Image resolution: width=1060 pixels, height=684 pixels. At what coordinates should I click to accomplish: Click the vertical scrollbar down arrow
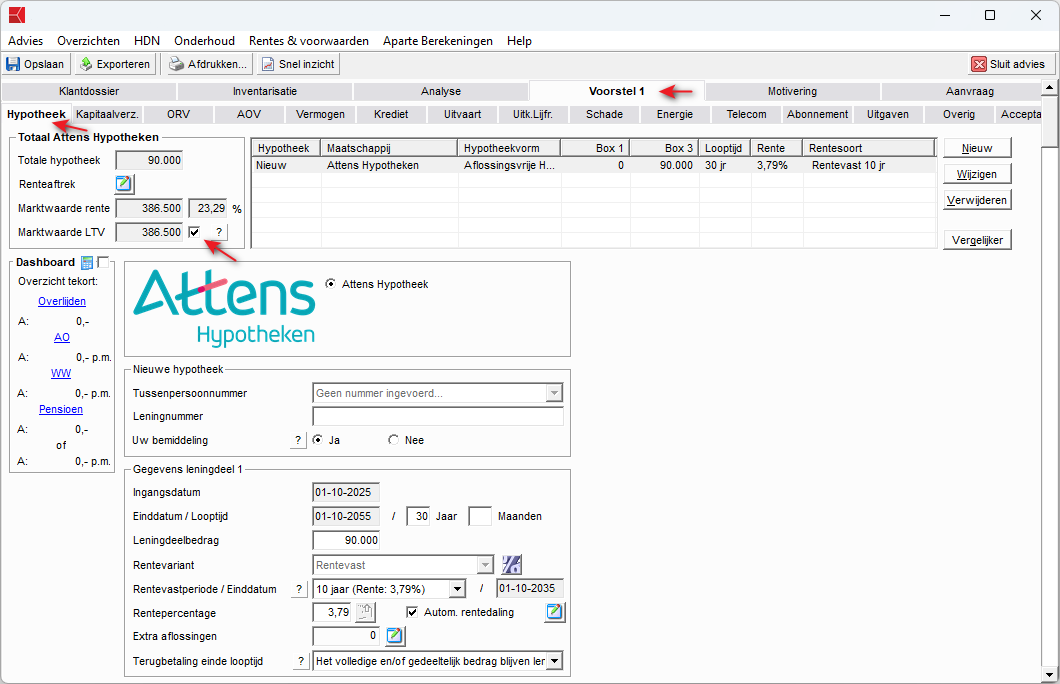[x=1049, y=675]
